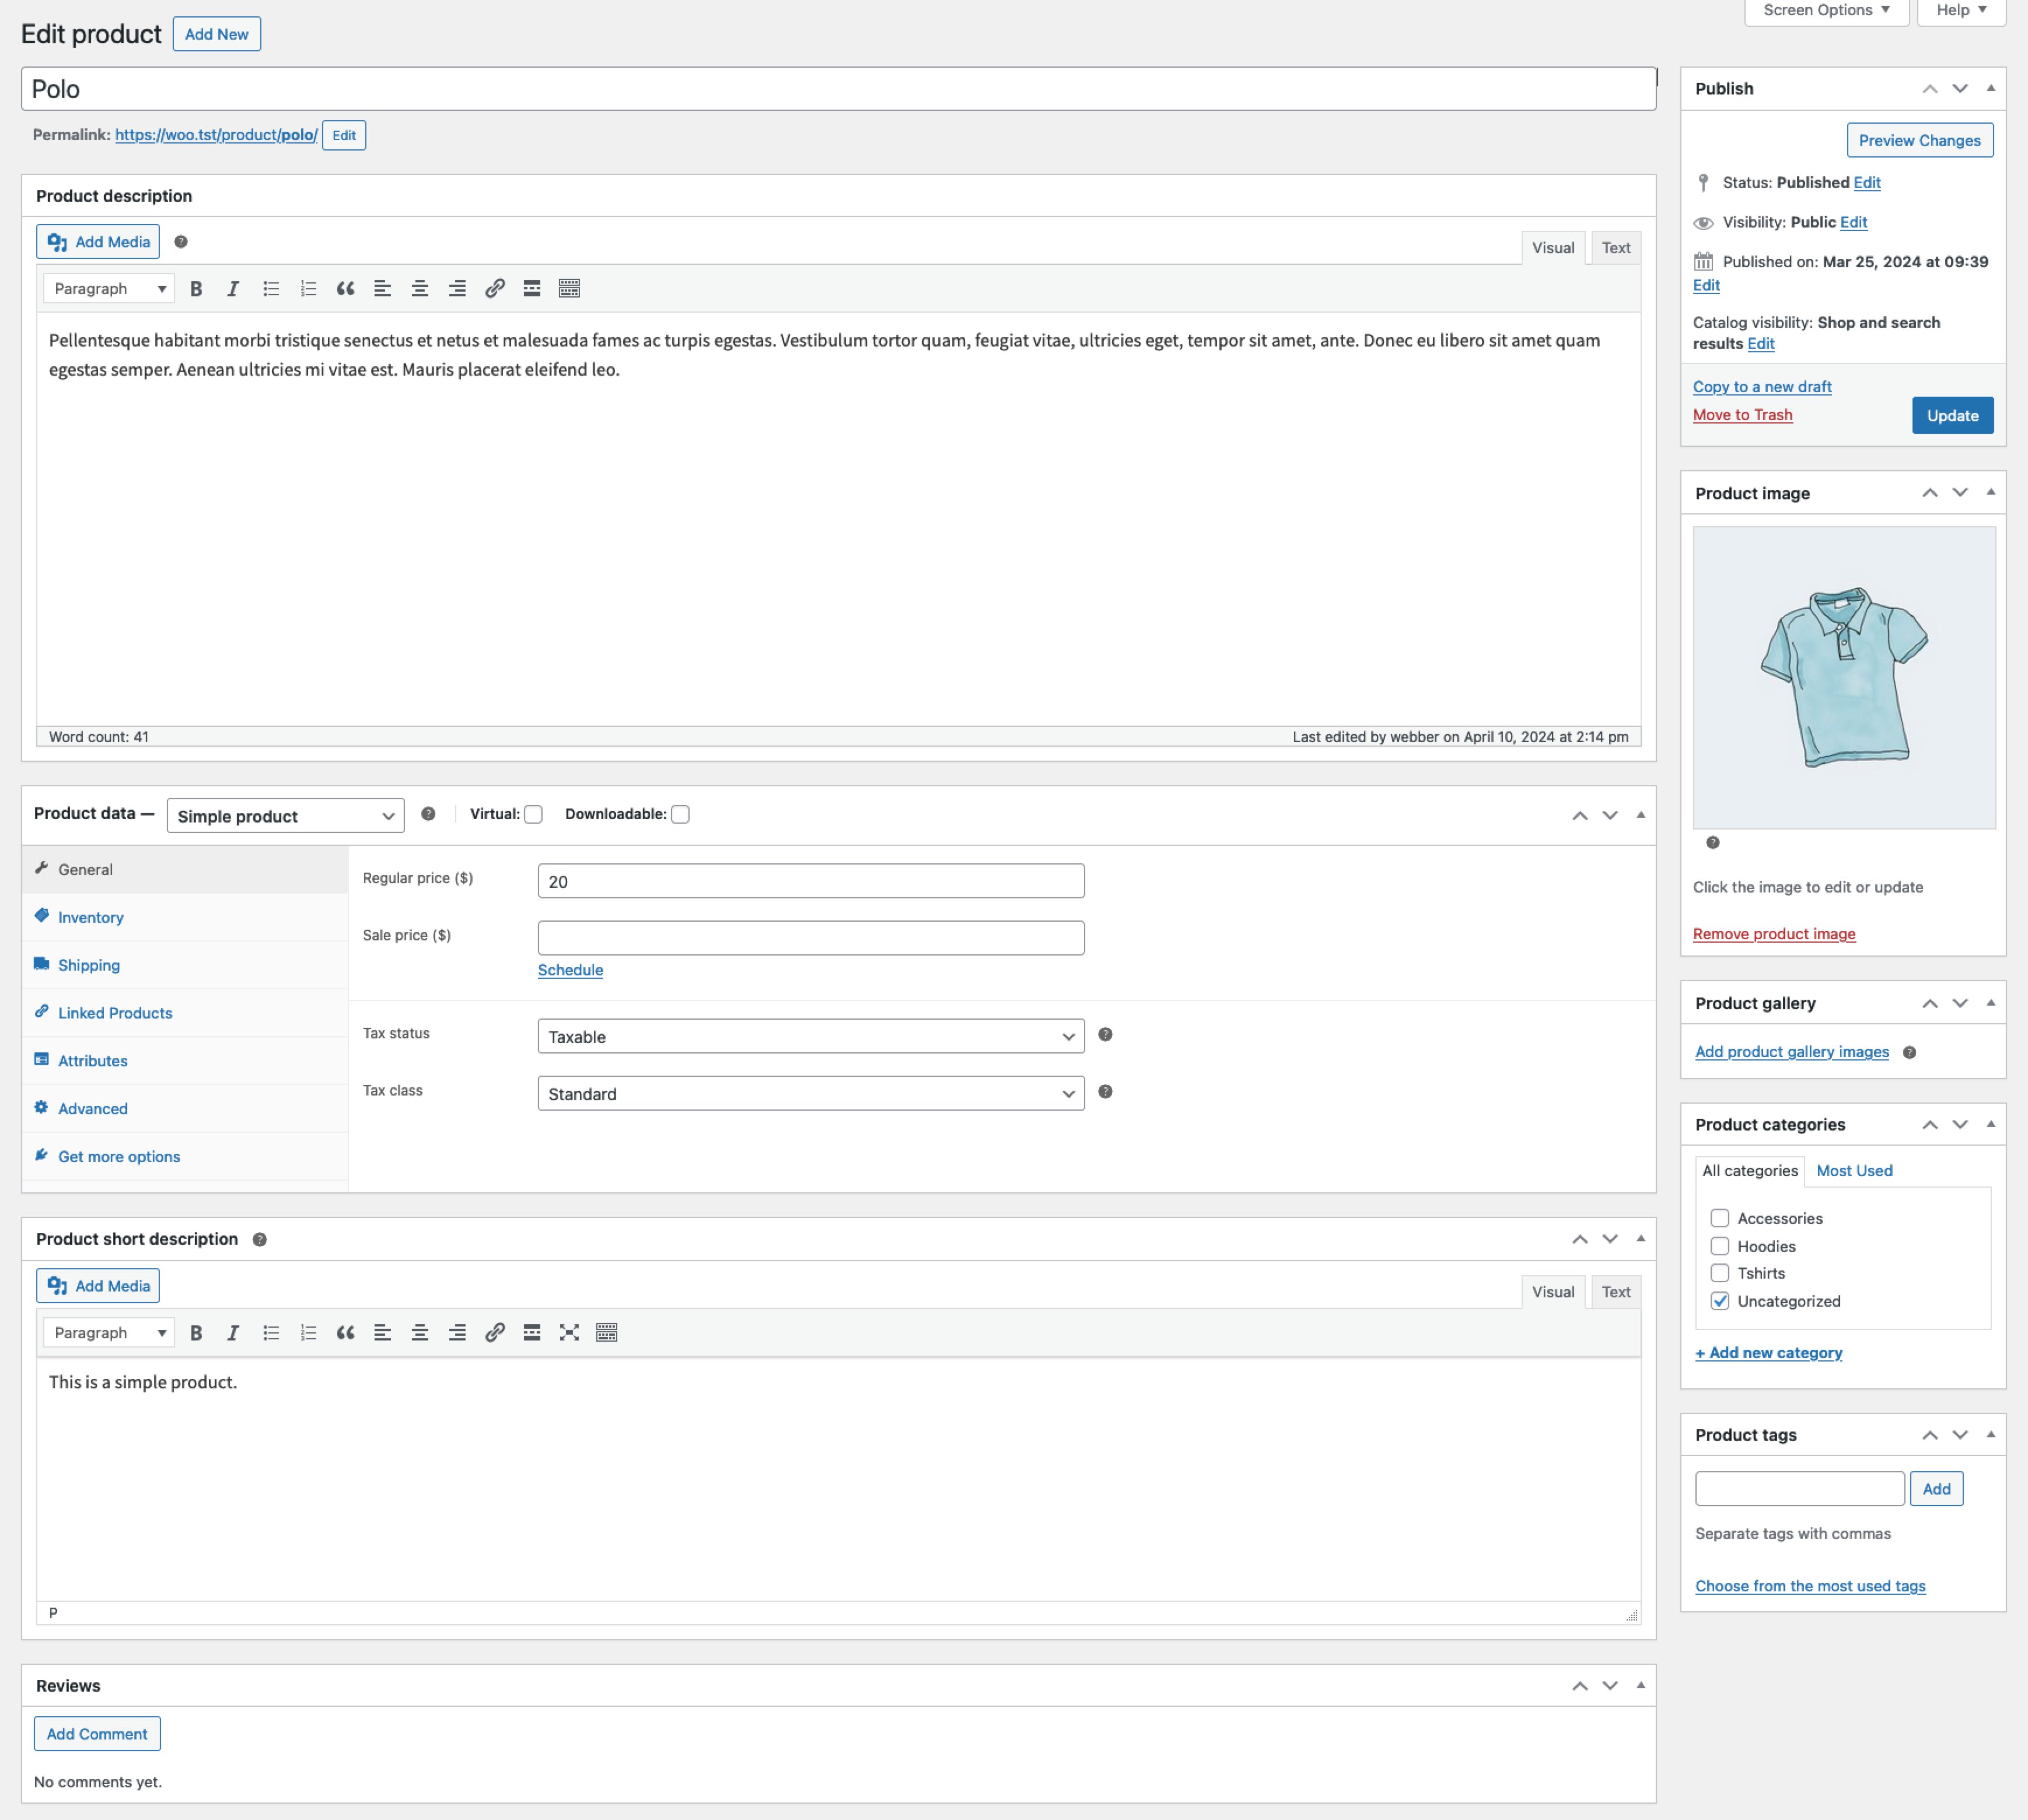Viewport: 2028px width, 1820px height.
Task: Toggle bold in product description toolbar
Action: [196, 289]
